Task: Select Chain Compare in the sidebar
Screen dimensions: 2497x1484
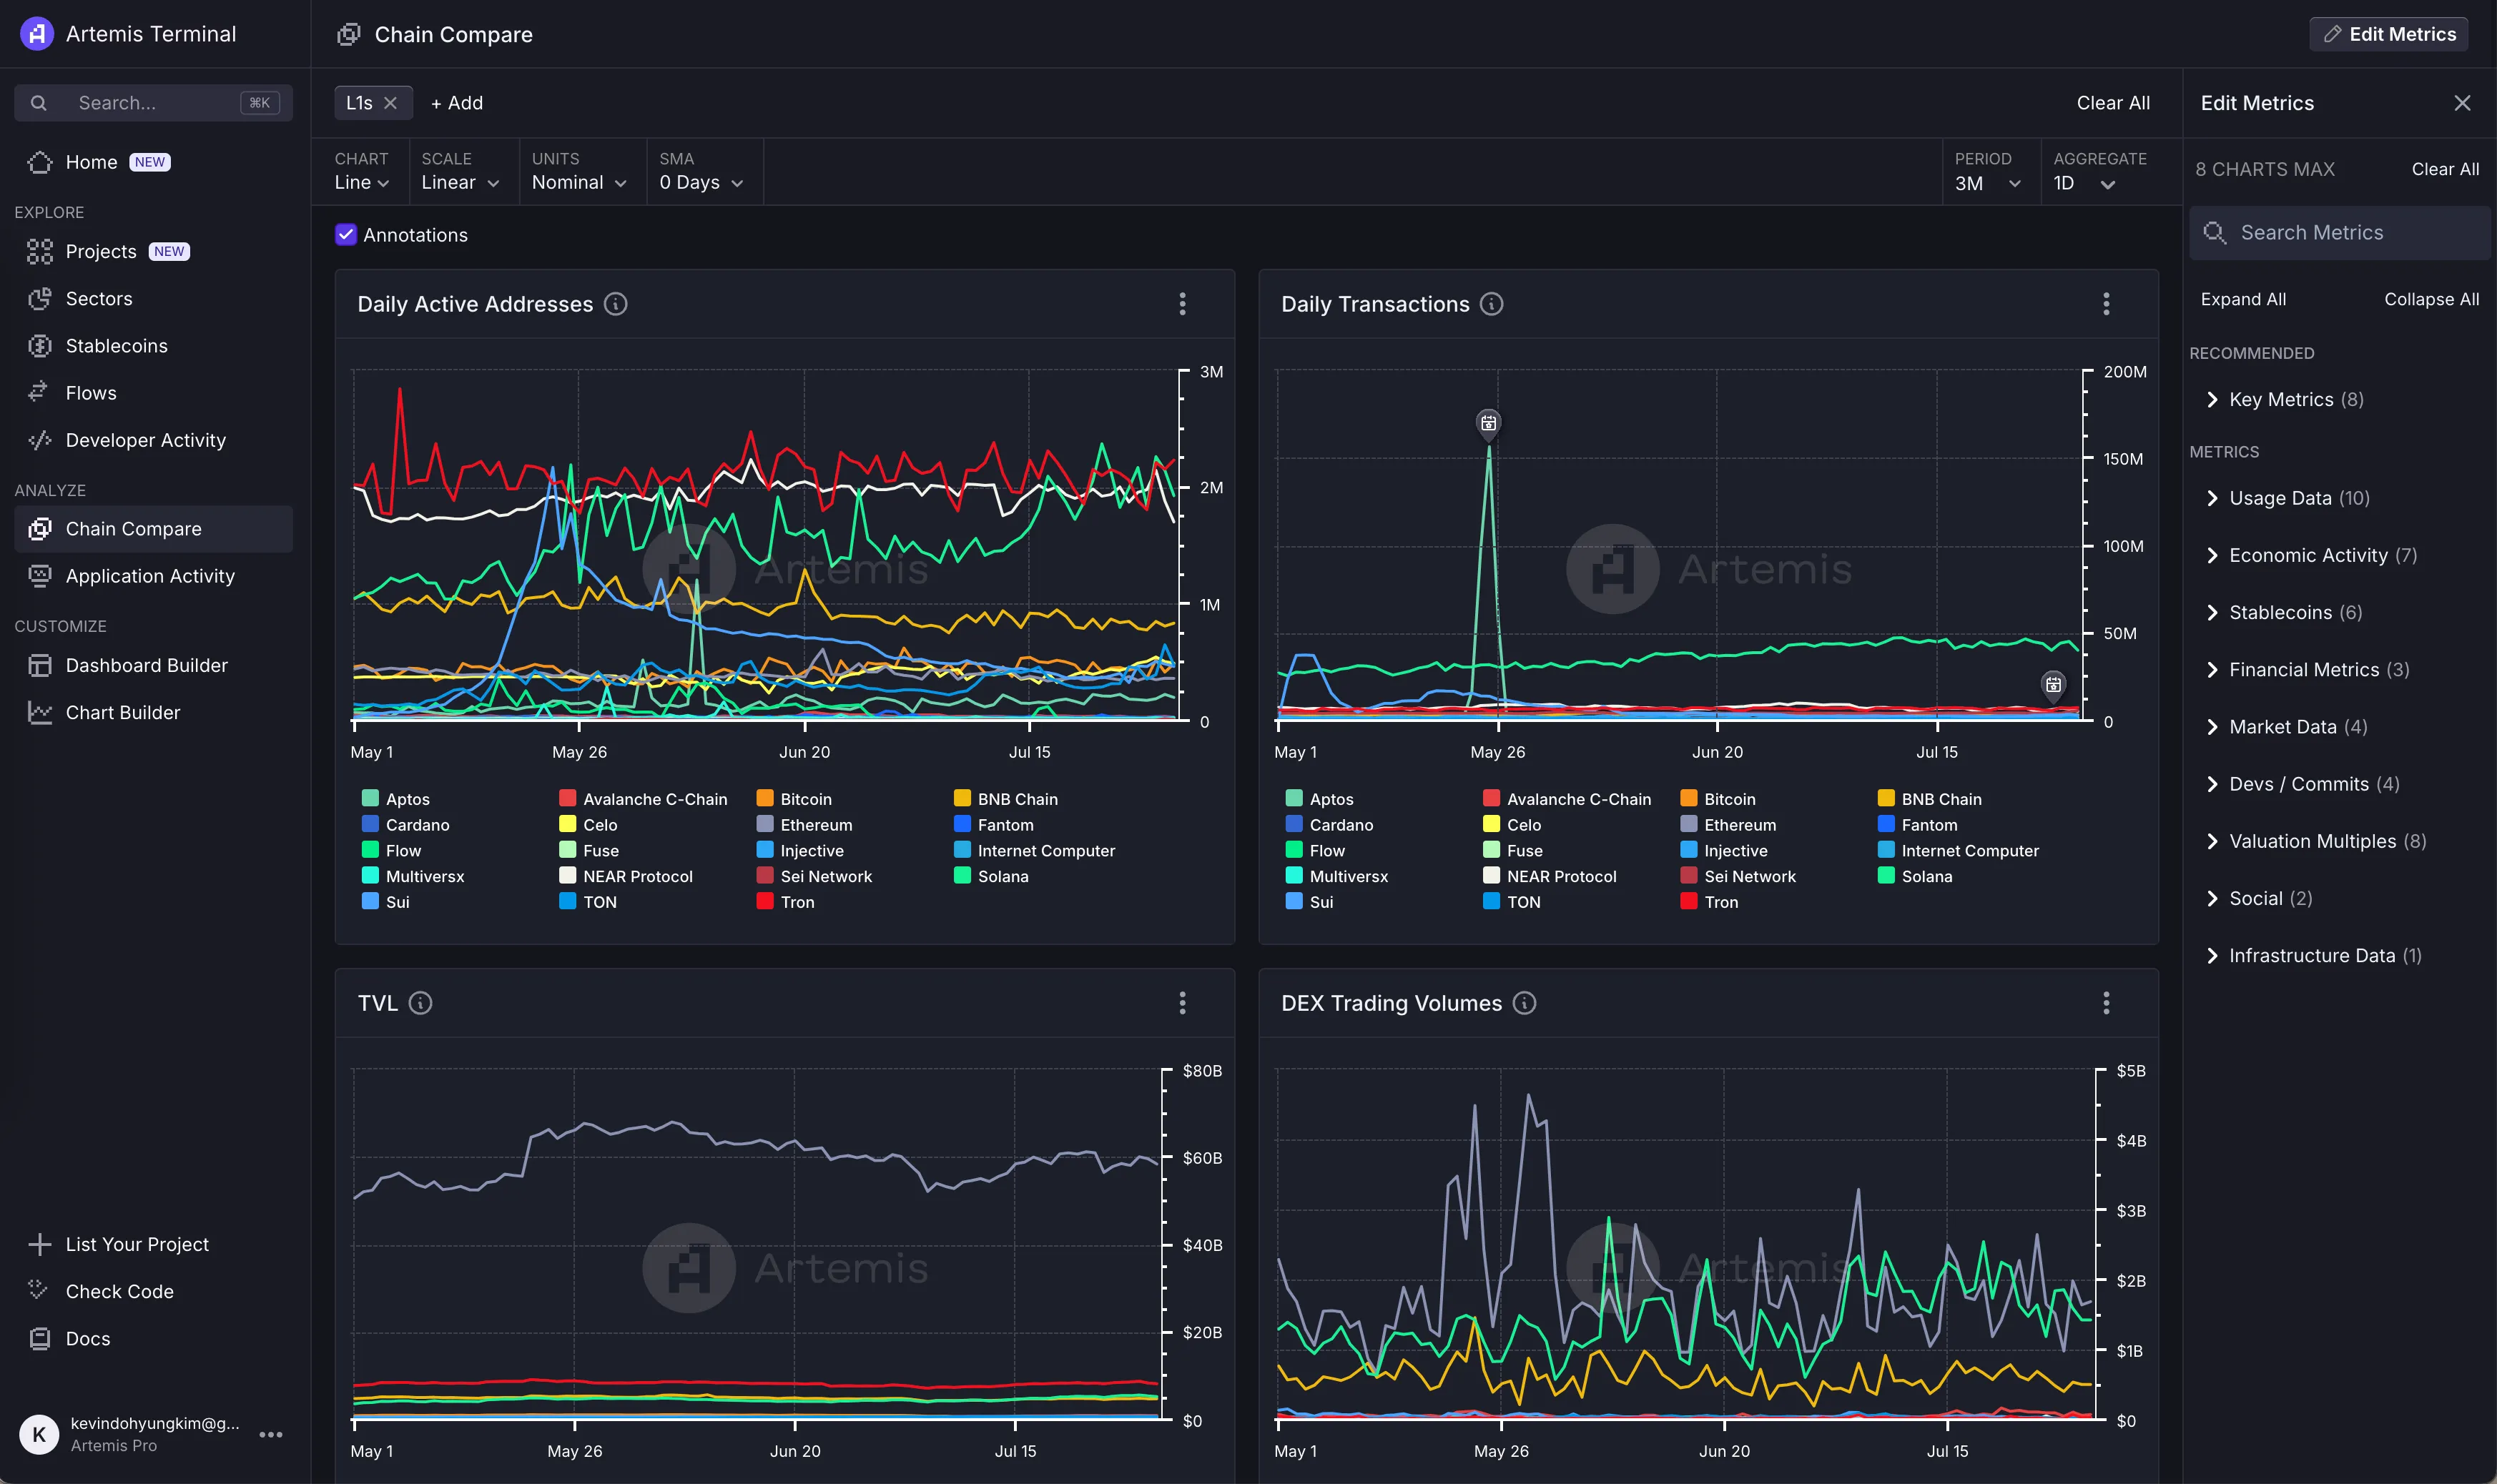Action: coord(153,529)
